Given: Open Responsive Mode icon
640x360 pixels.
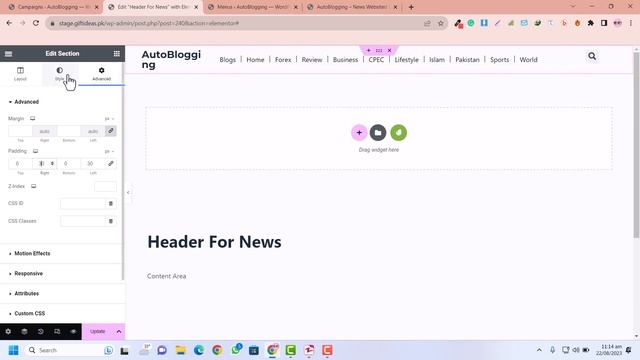Looking at the screenshot, I should pos(57,331).
